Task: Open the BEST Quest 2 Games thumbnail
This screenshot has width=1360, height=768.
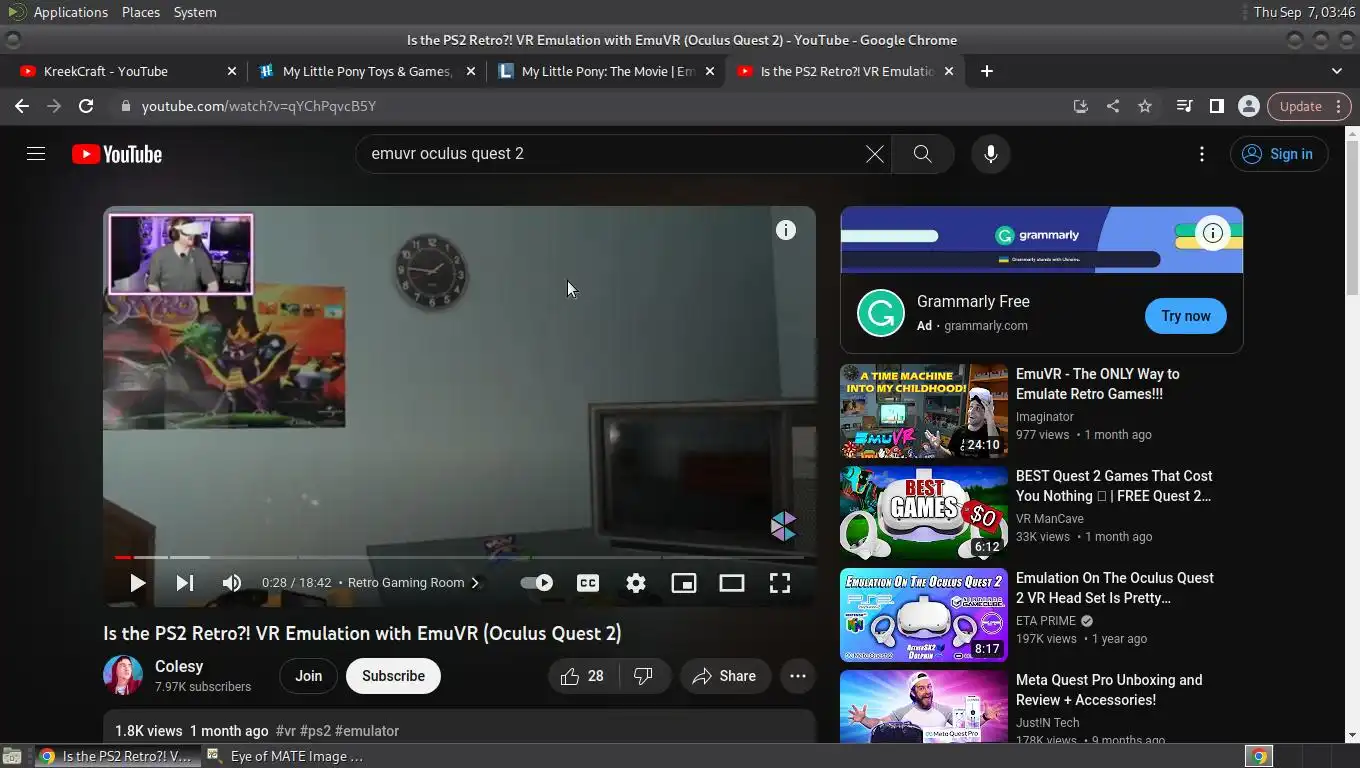Action: point(924,513)
